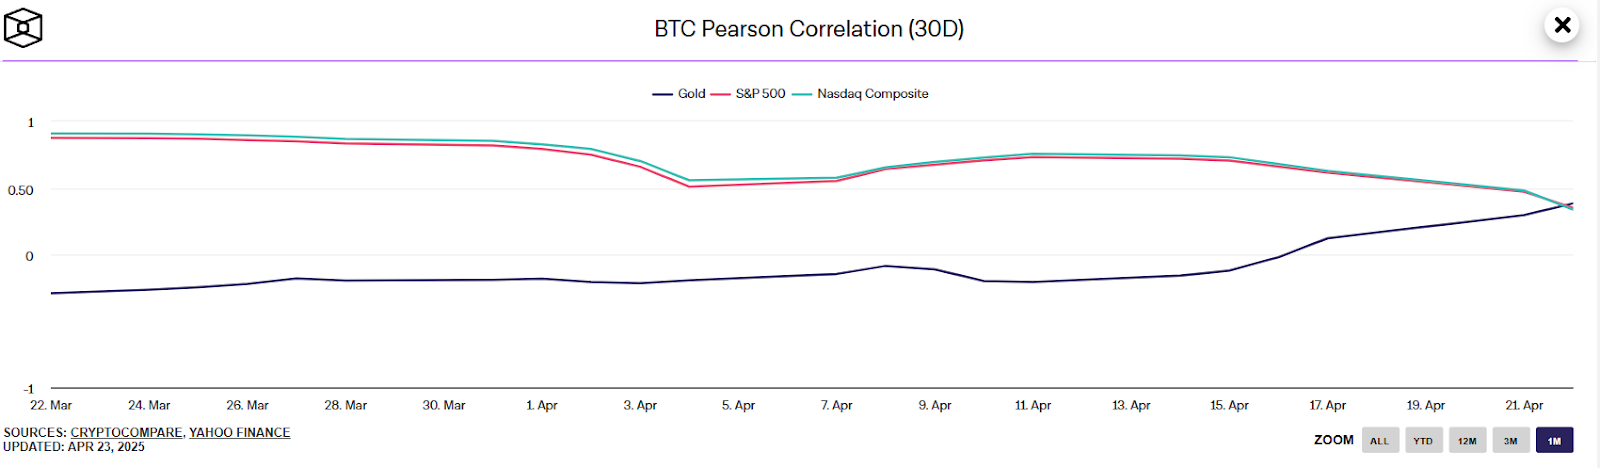Viewport: 1600px width, 468px height.
Task: Click the Gold legend dark blue line marker
Action: 662,95
